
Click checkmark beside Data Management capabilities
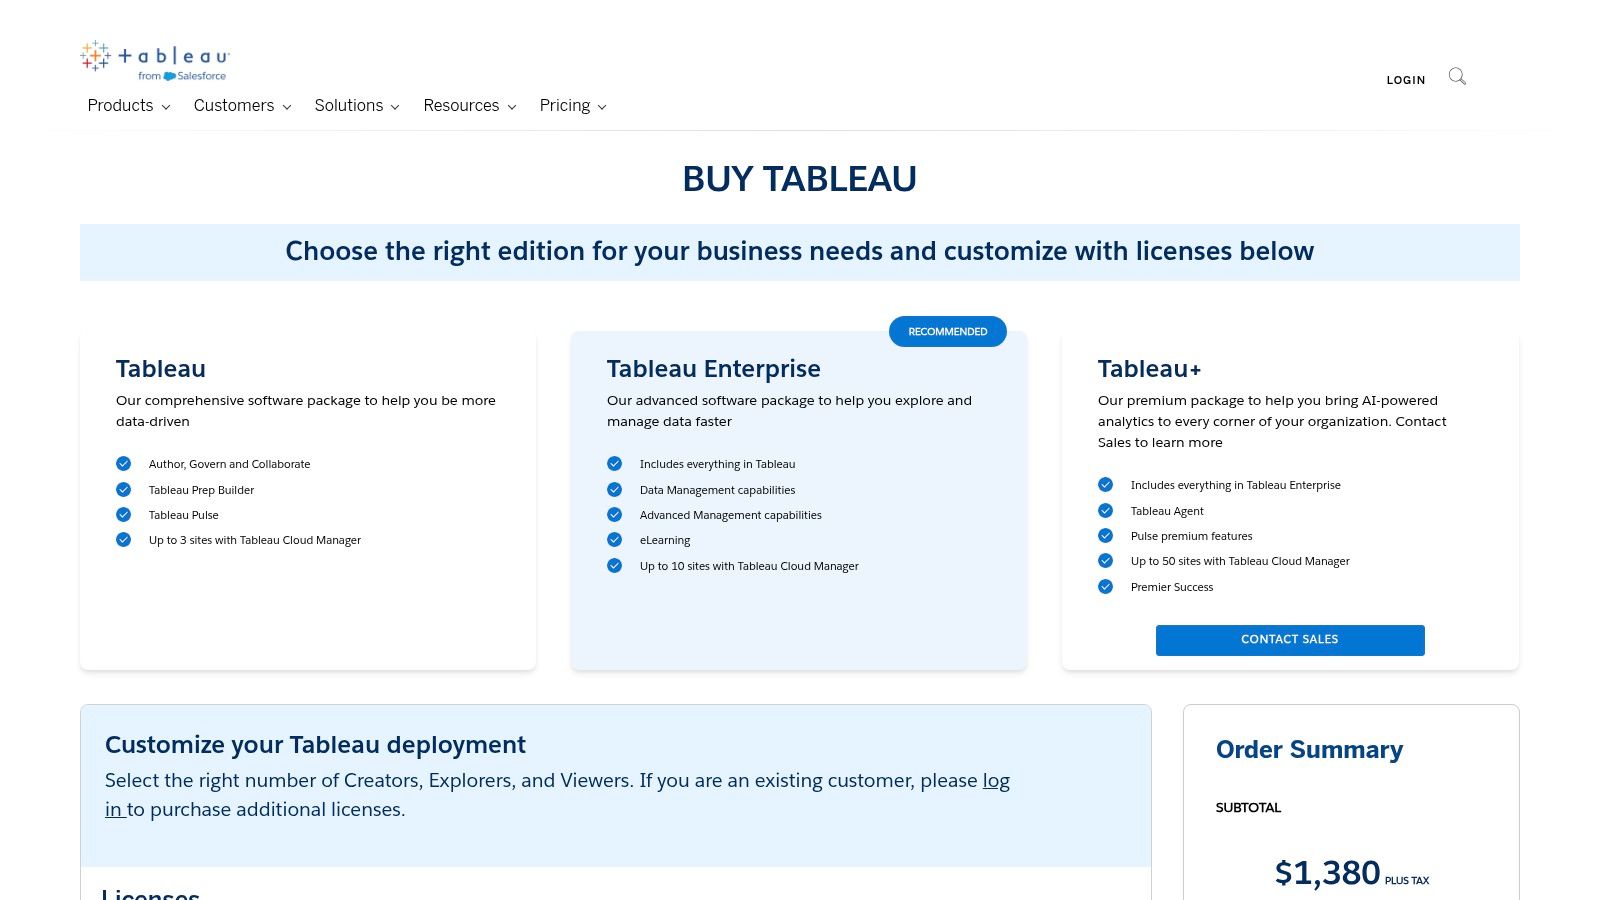tap(615, 490)
